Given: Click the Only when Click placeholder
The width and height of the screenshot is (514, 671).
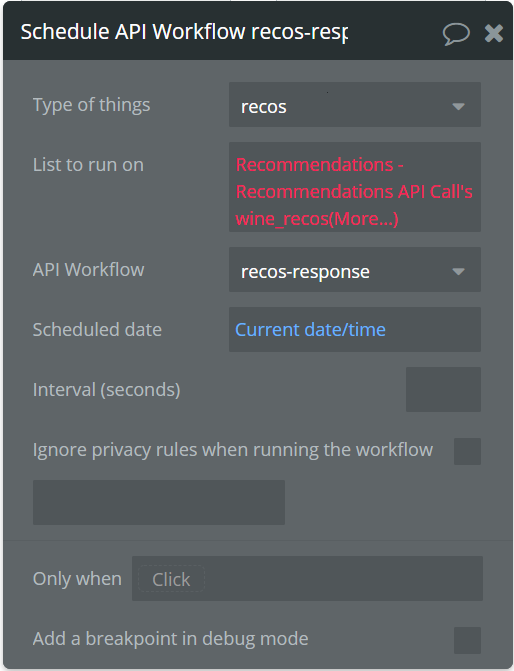Looking at the screenshot, I should [x=171, y=579].
